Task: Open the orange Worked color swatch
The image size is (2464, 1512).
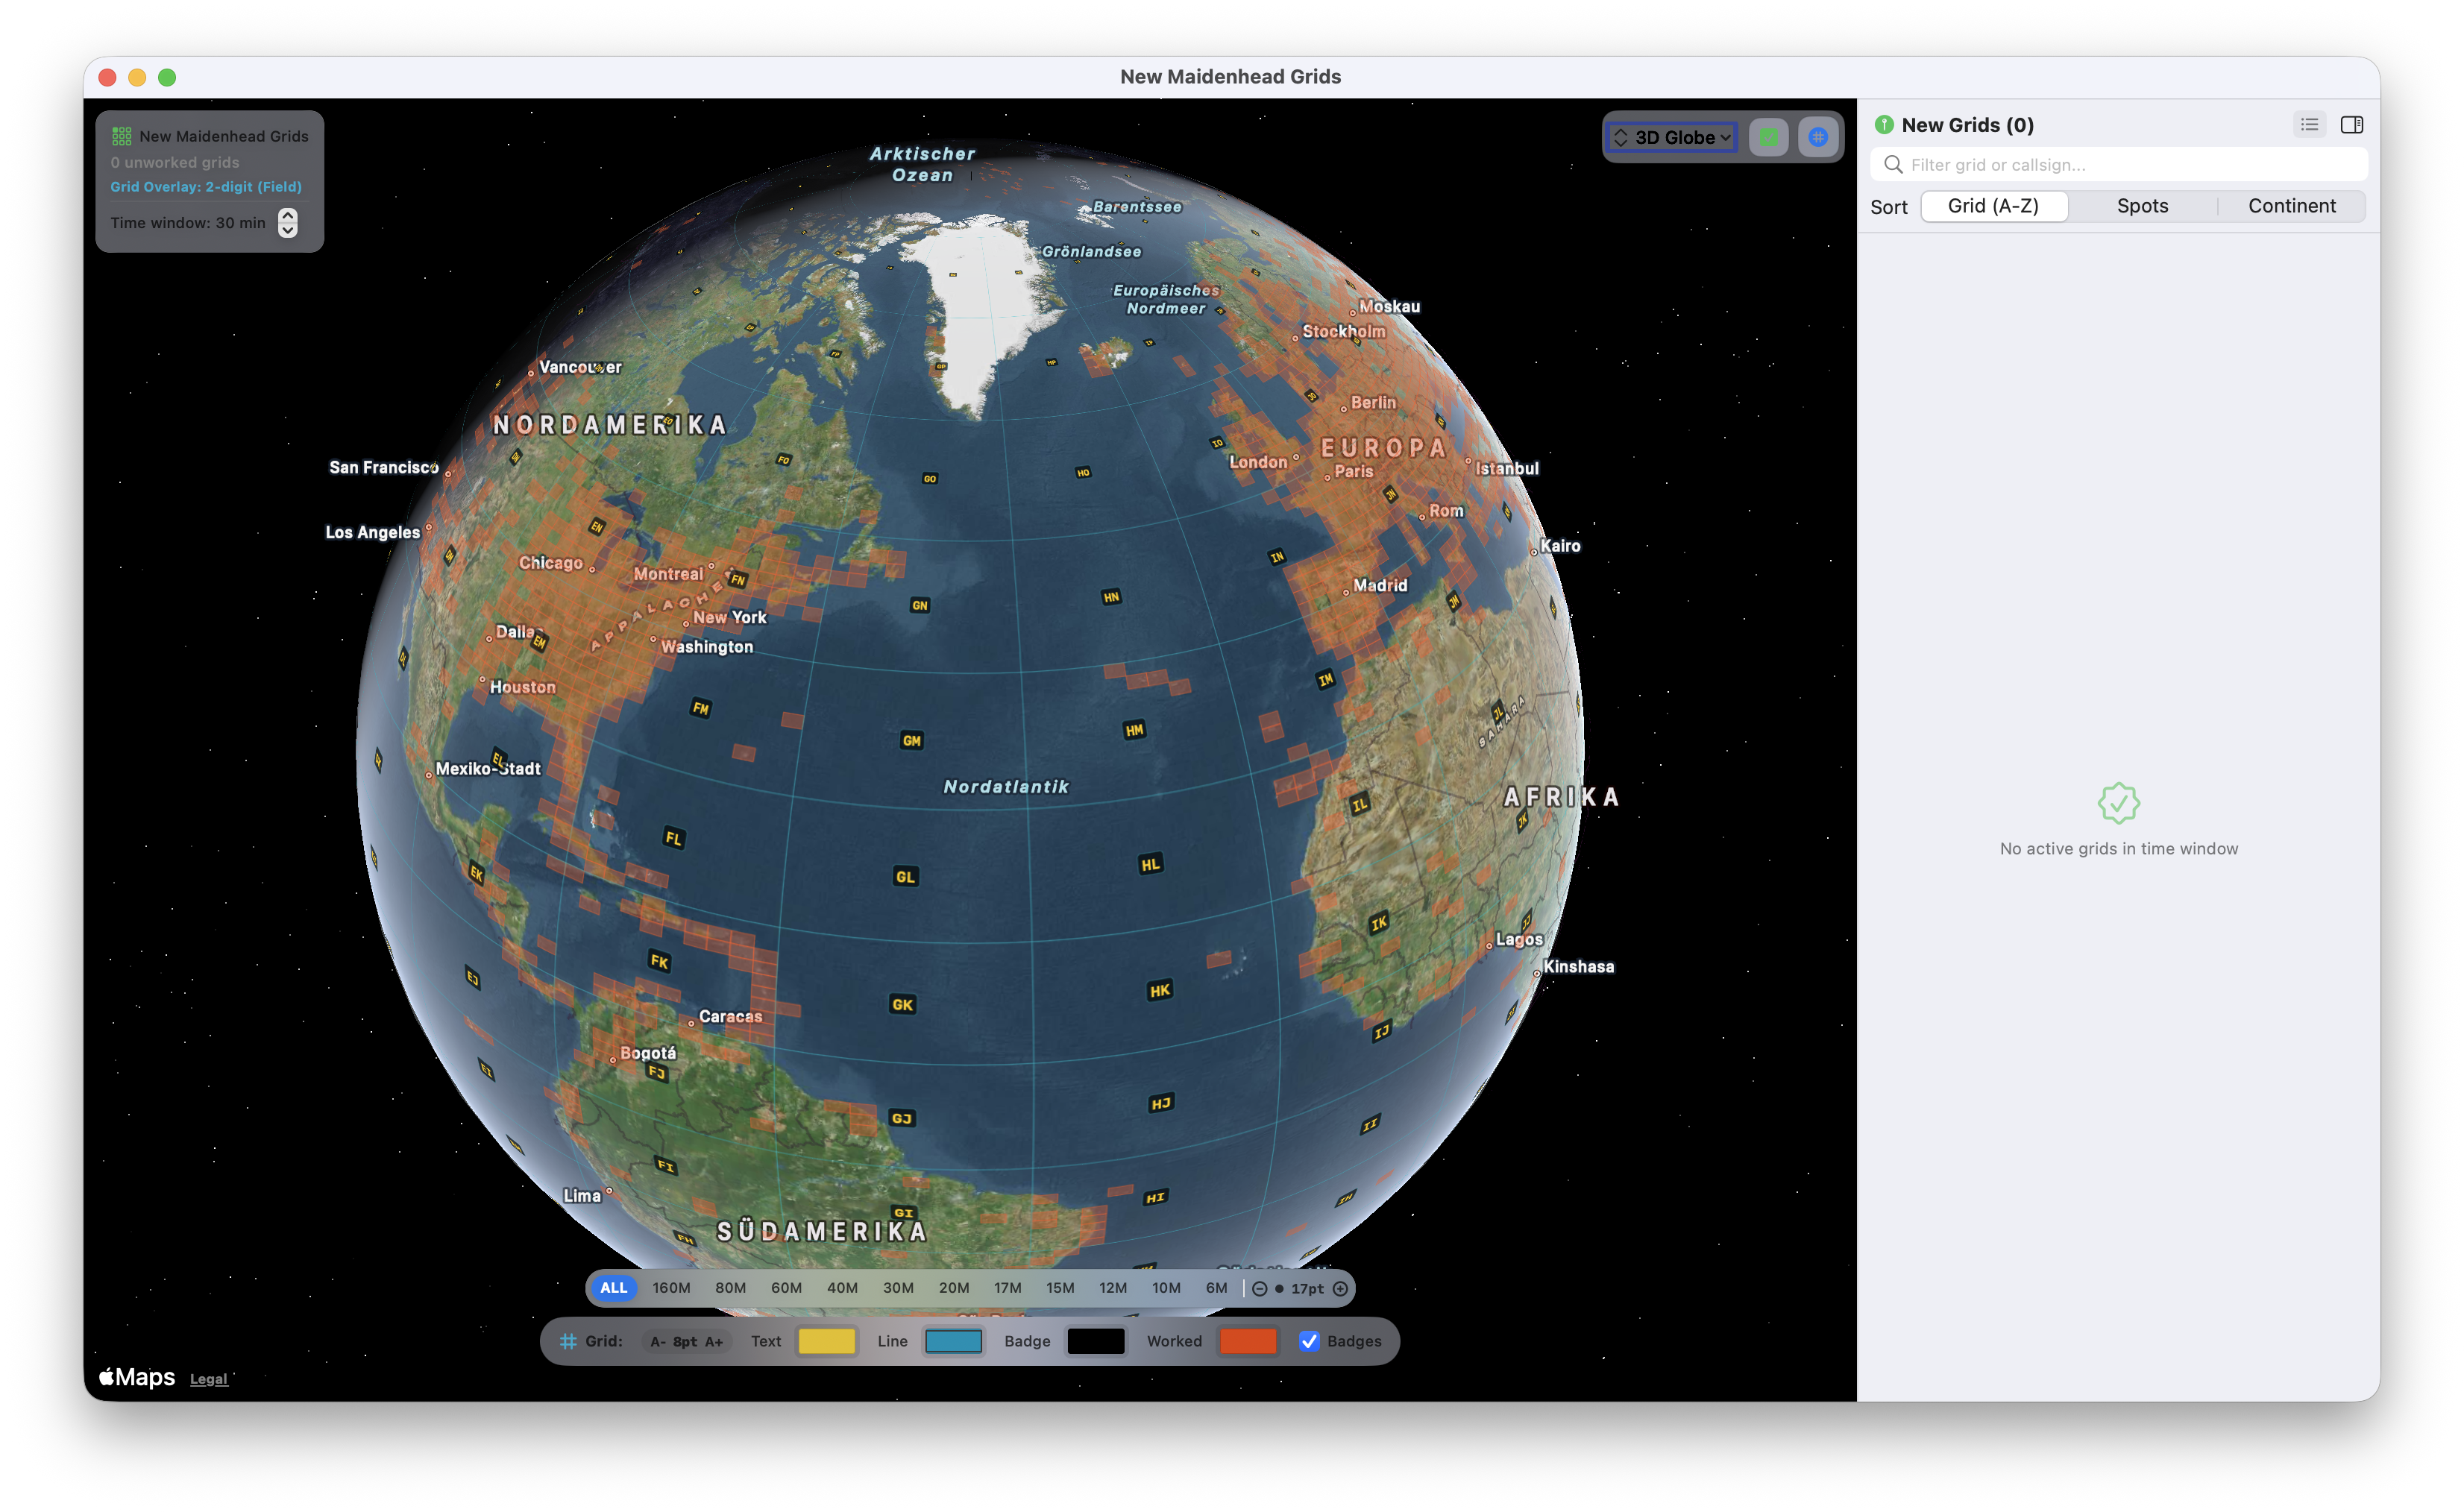Action: [x=1248, y=1342]
